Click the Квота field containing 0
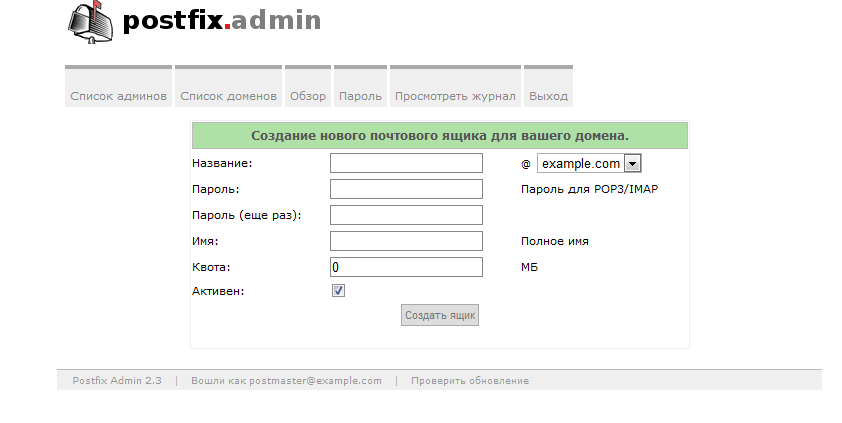842x423 pixels. click(407, 267)
